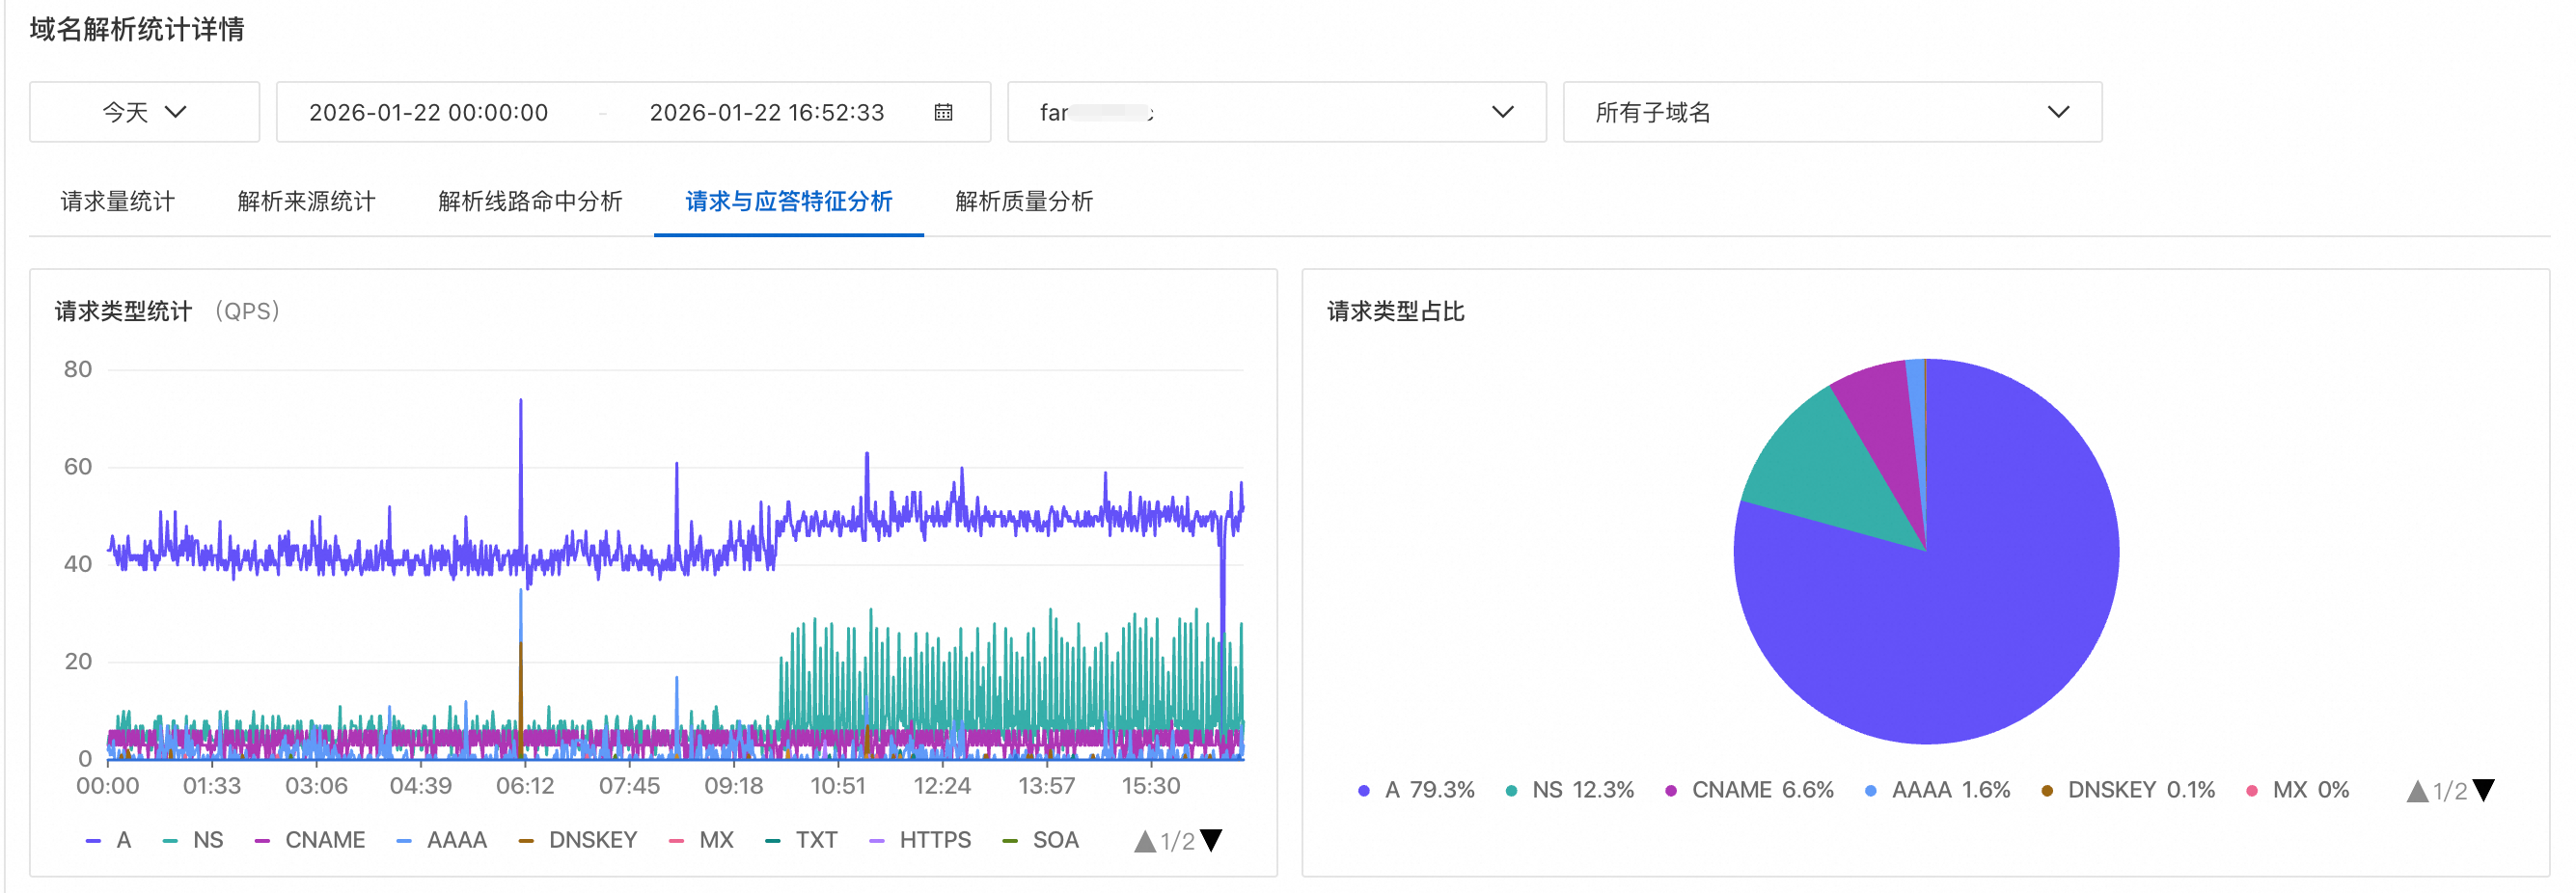Go to previous legend page in line chart

[x=1145, y=841]
